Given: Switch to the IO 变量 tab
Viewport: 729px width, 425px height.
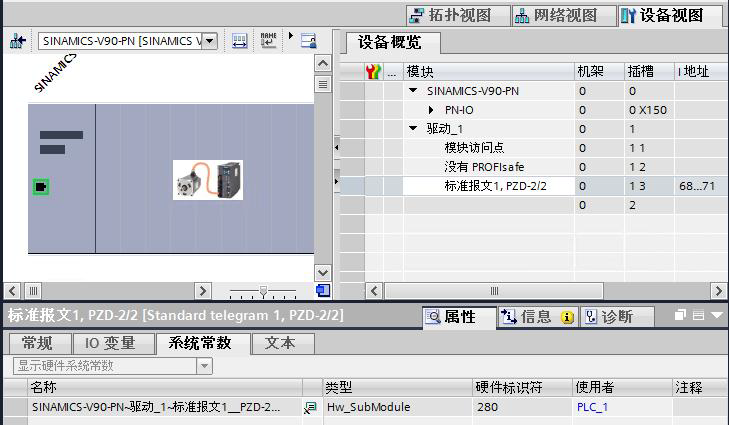Looking at the screenshot, I should [x=113, y=344].
